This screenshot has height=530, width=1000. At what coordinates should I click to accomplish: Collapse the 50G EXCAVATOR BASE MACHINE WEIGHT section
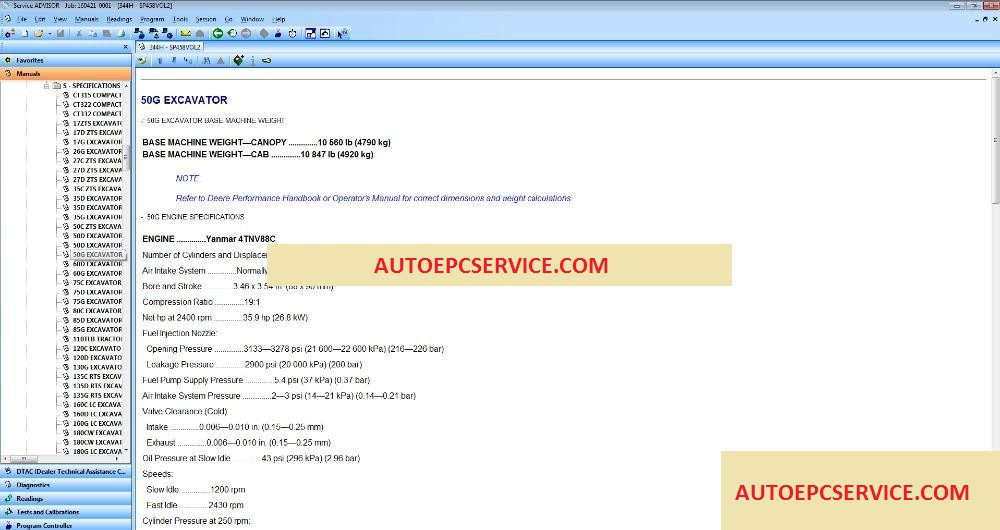pos(142,120)
